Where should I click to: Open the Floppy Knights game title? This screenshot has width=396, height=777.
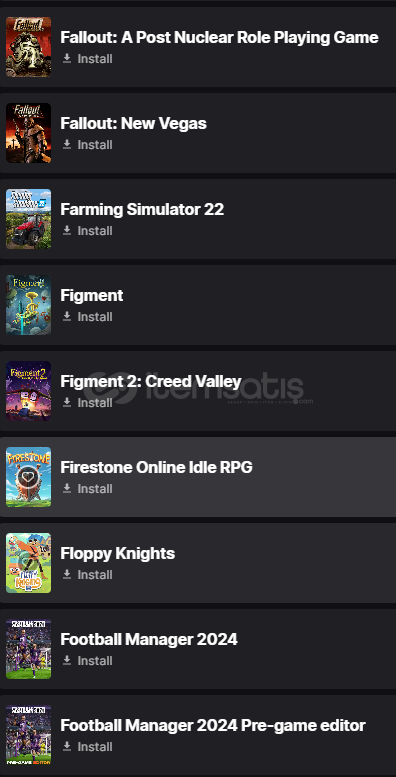[x=117, y=554]
